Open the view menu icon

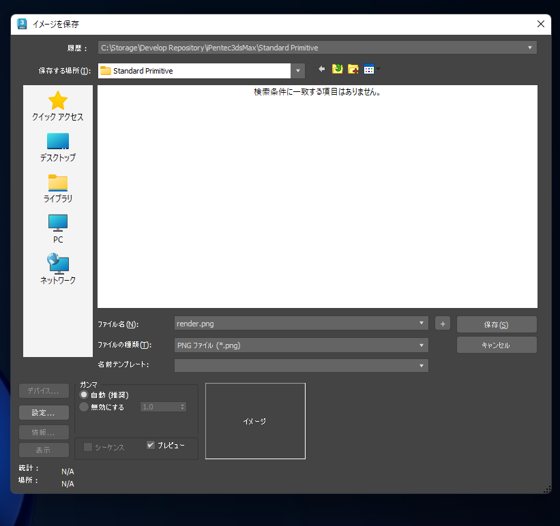coord(370,69)
